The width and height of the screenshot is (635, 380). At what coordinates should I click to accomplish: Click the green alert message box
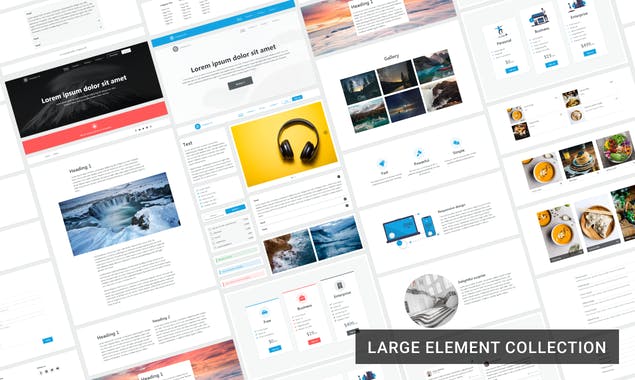tap(237, 256)
